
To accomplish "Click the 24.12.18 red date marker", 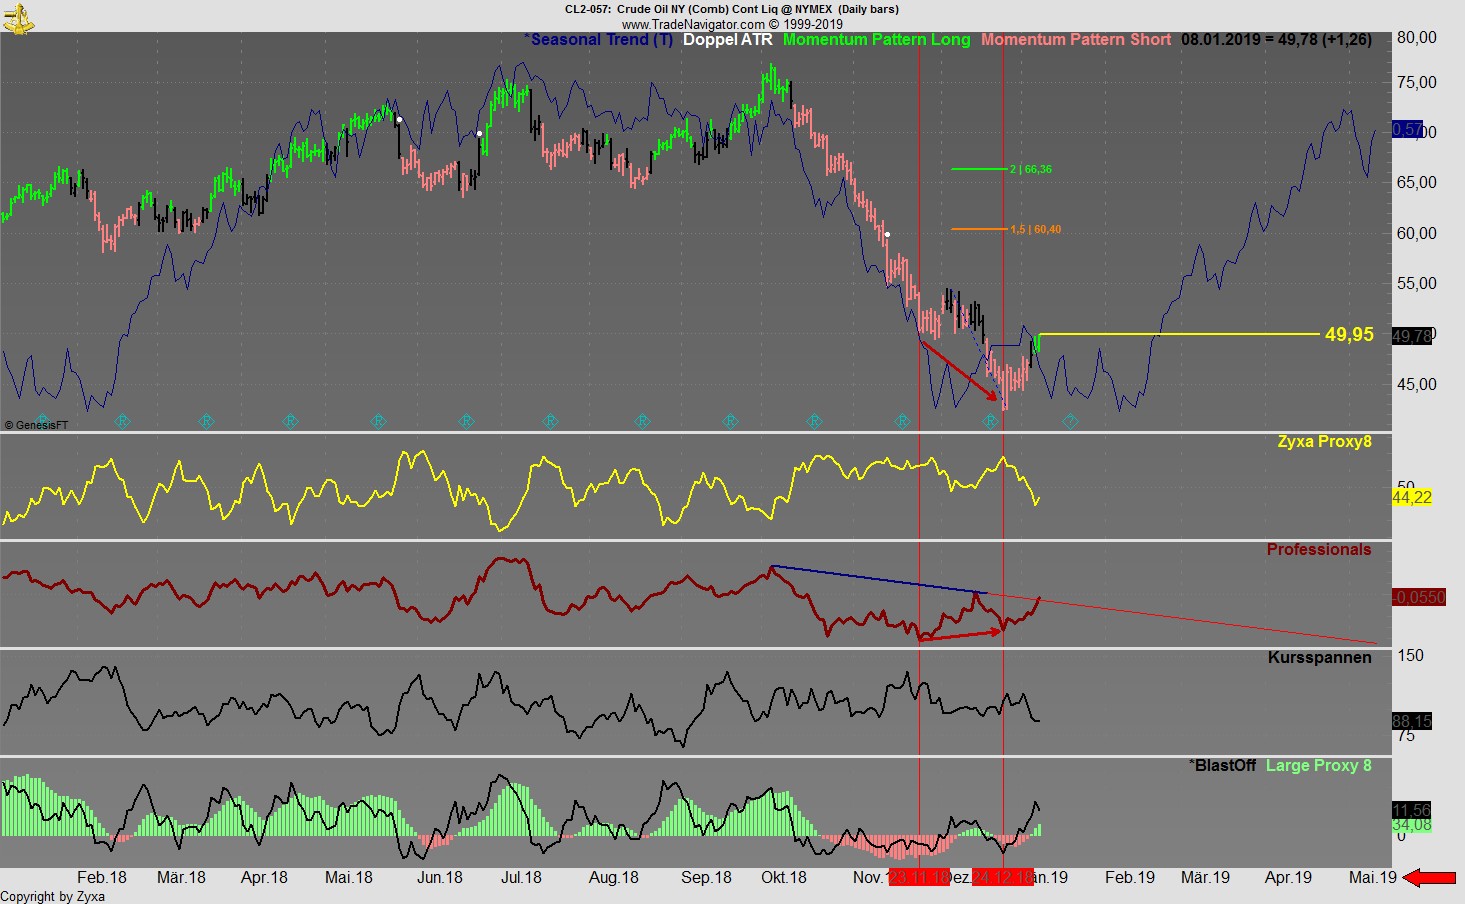I will (1003, 878).
